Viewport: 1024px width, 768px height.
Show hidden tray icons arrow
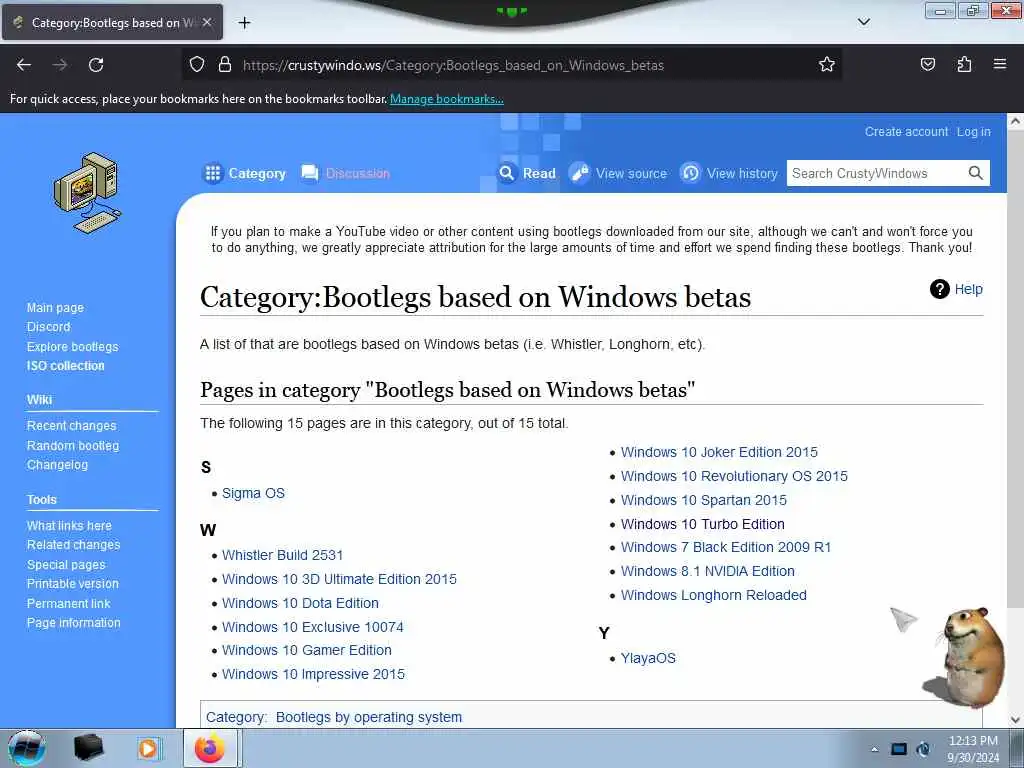point(874,749)
